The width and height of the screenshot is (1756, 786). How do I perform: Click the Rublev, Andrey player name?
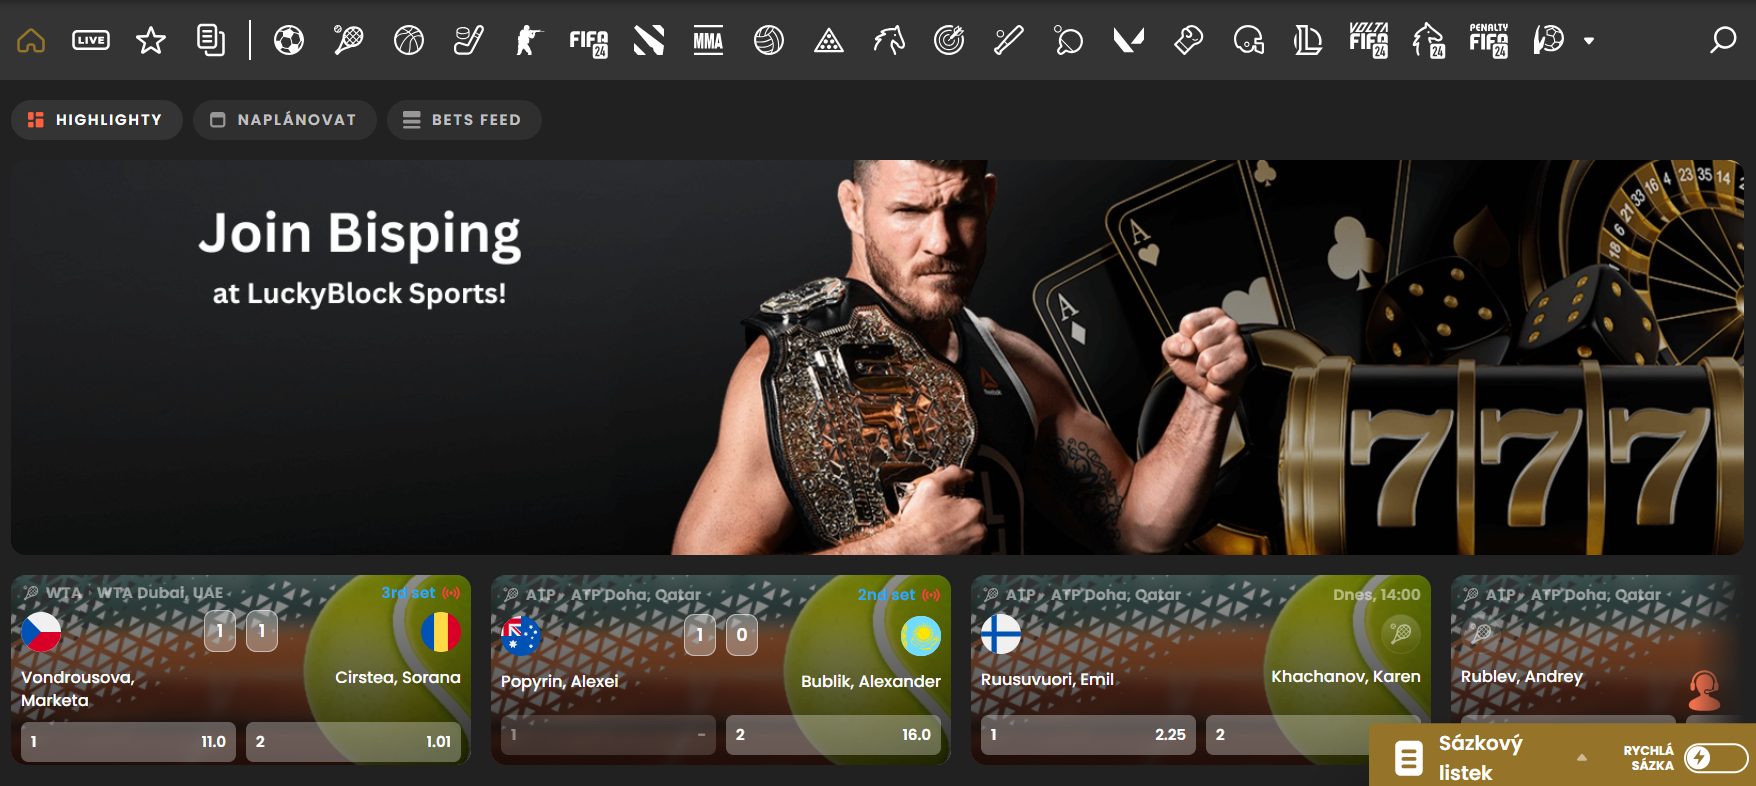tap(1522, 677)
